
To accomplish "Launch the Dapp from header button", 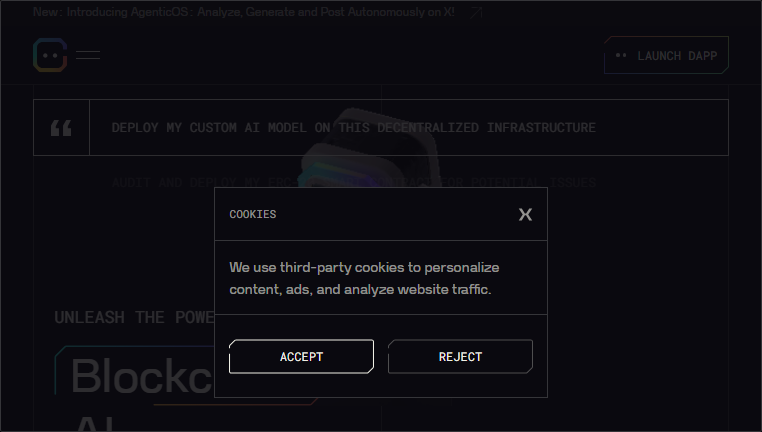I will point(666,55).
